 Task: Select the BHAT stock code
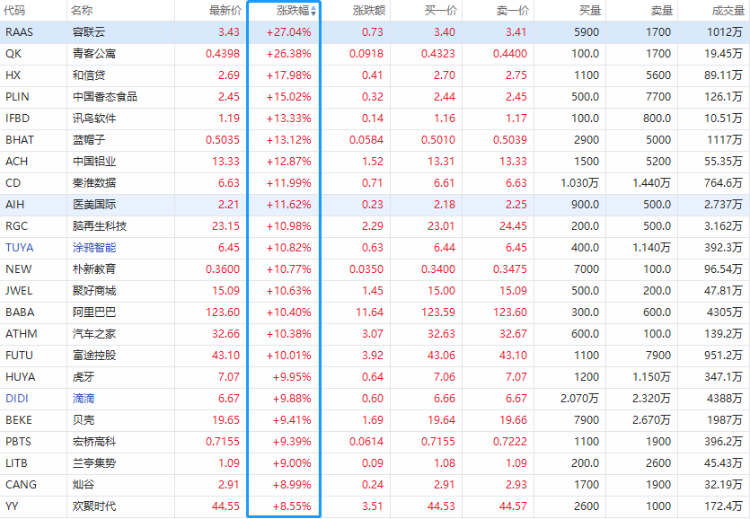click(20, 140)
